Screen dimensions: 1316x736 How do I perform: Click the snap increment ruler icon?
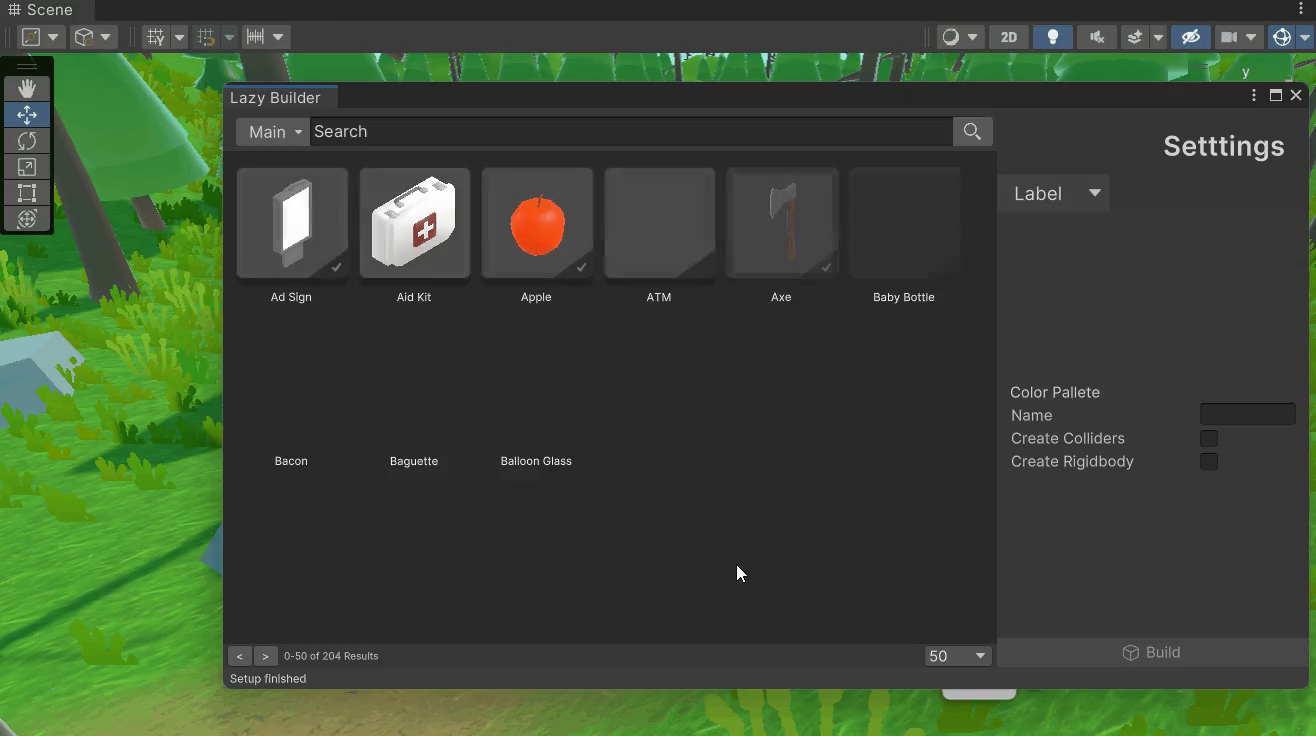255,37
